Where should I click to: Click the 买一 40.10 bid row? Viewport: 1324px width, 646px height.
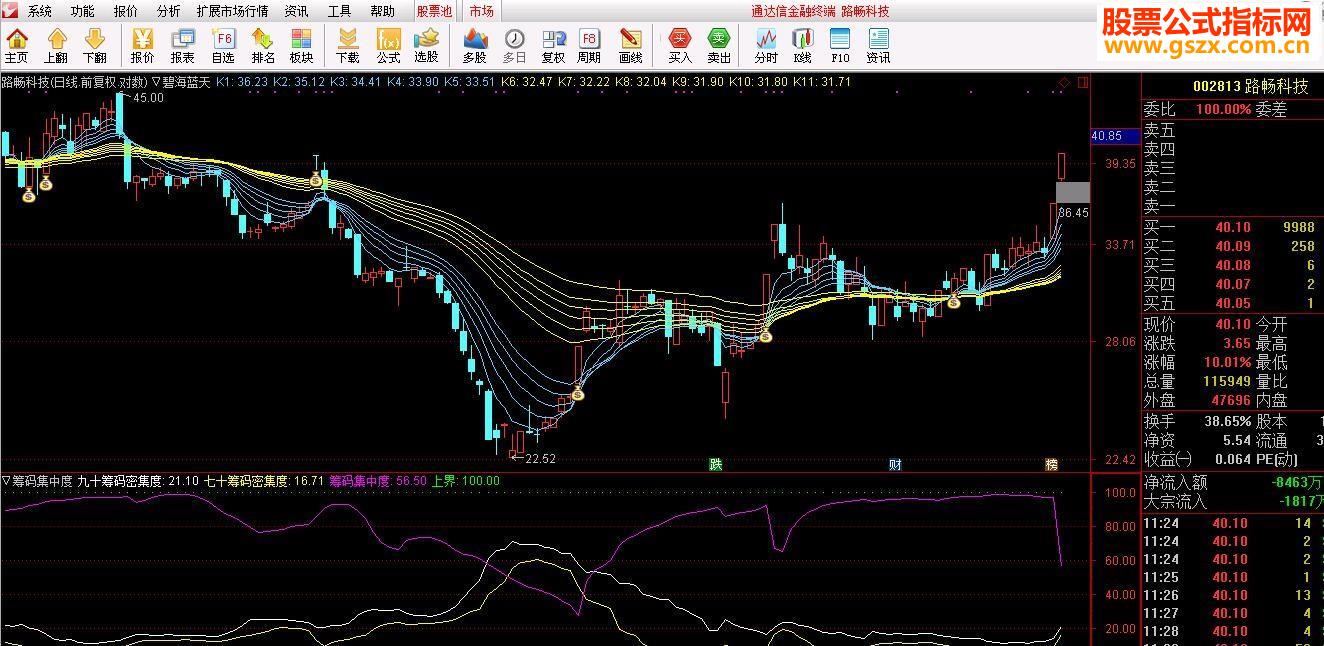1233,227
